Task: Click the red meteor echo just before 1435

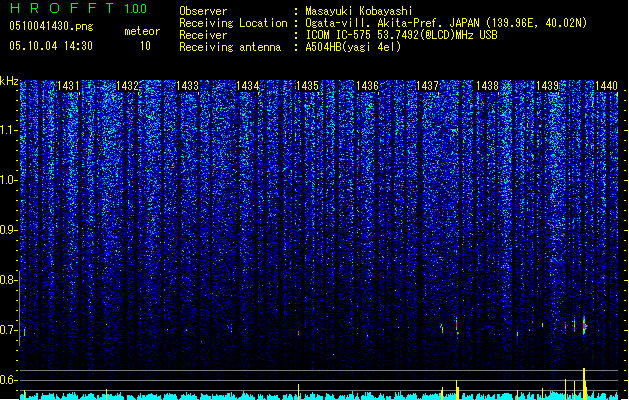Action: (298, 333)
